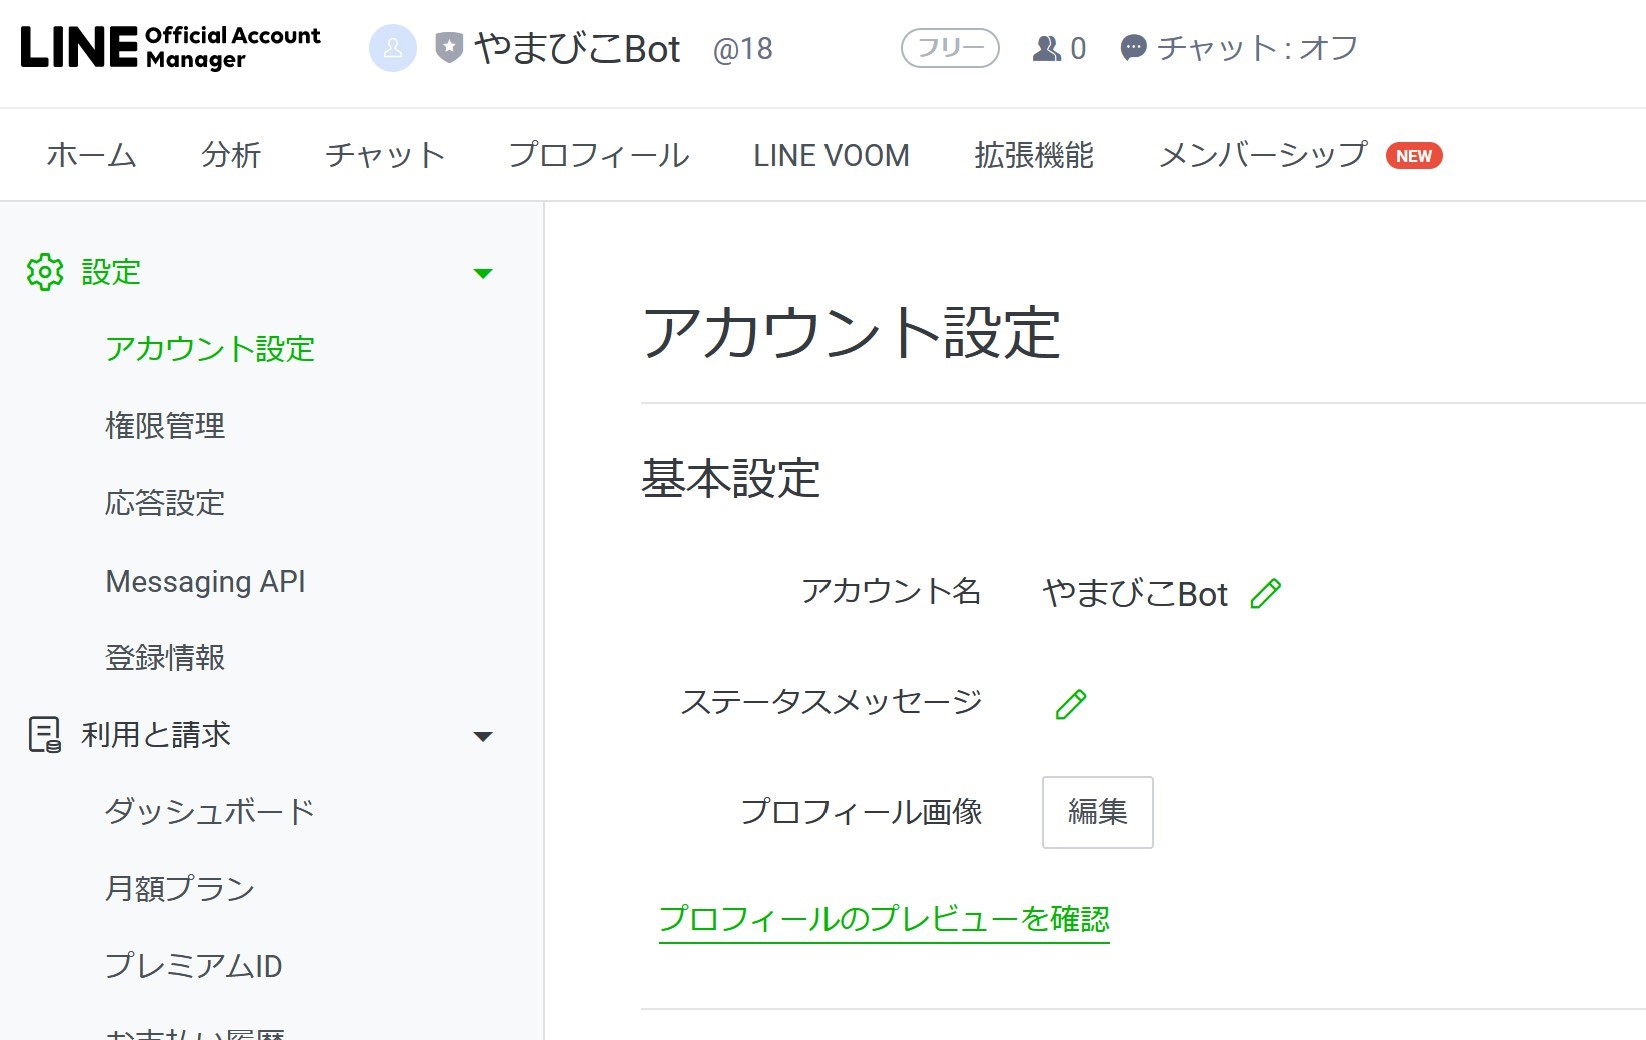
Task: Switch to the 分析 tab
Action: click(231, 155)
